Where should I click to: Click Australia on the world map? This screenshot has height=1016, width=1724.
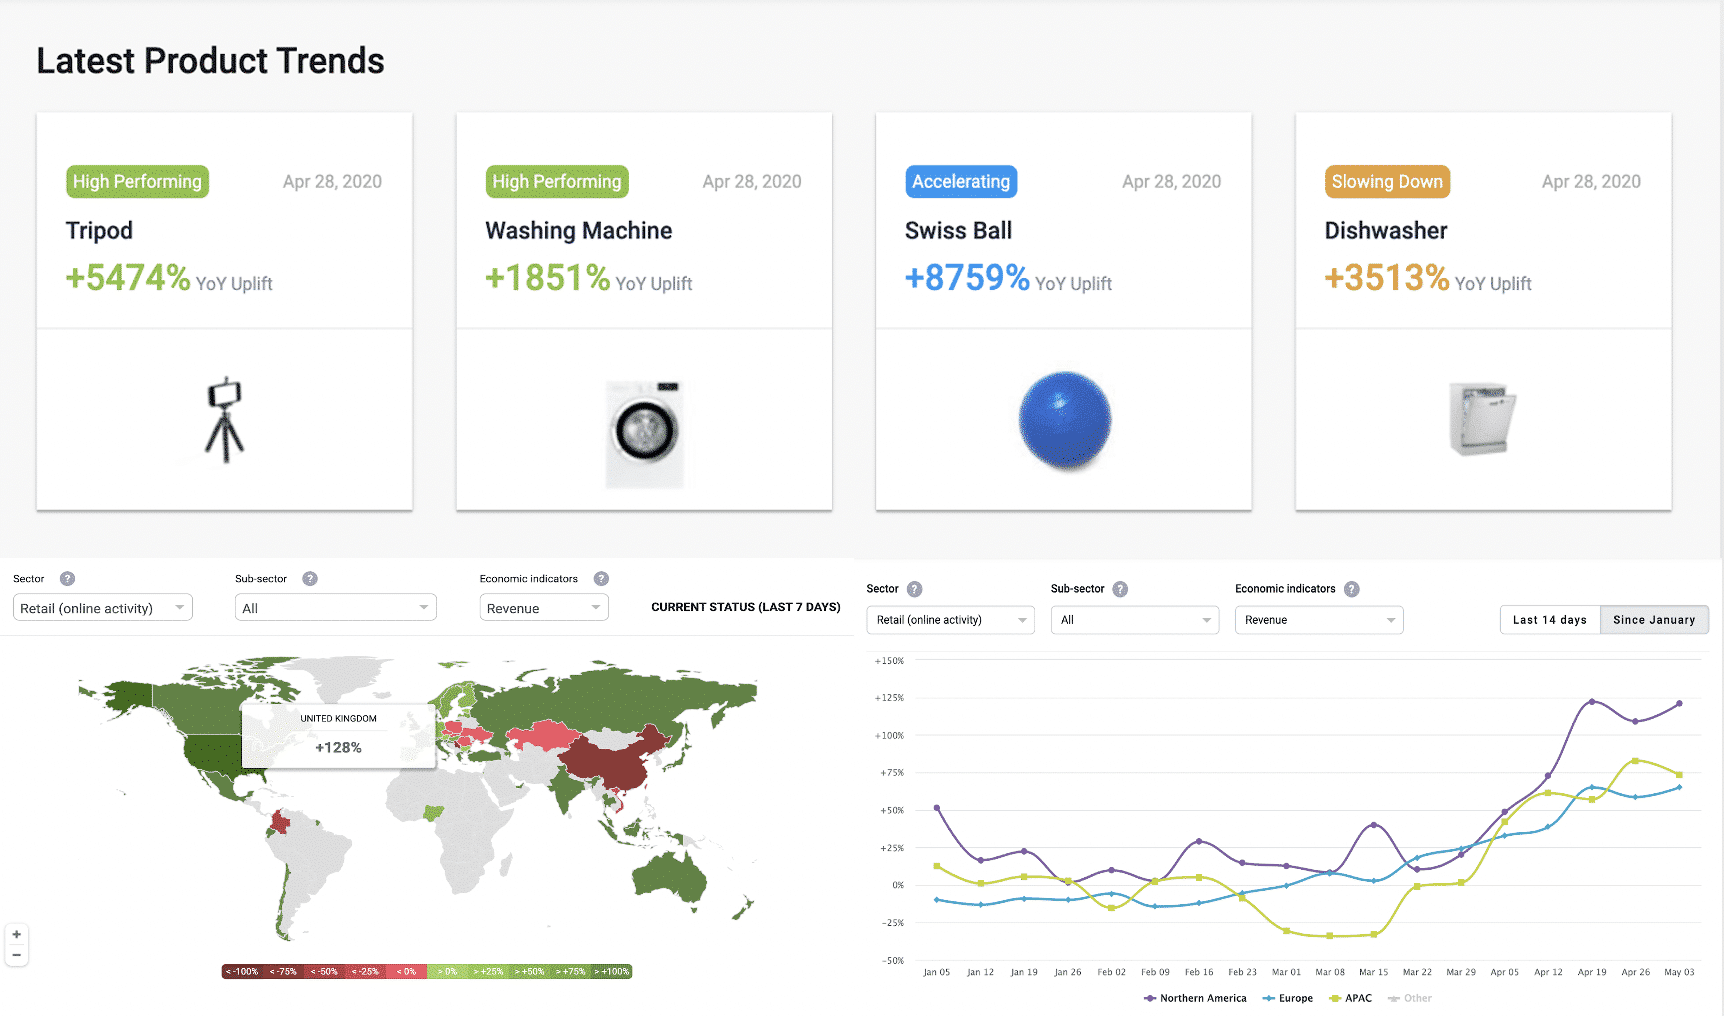tap(670, 877)
